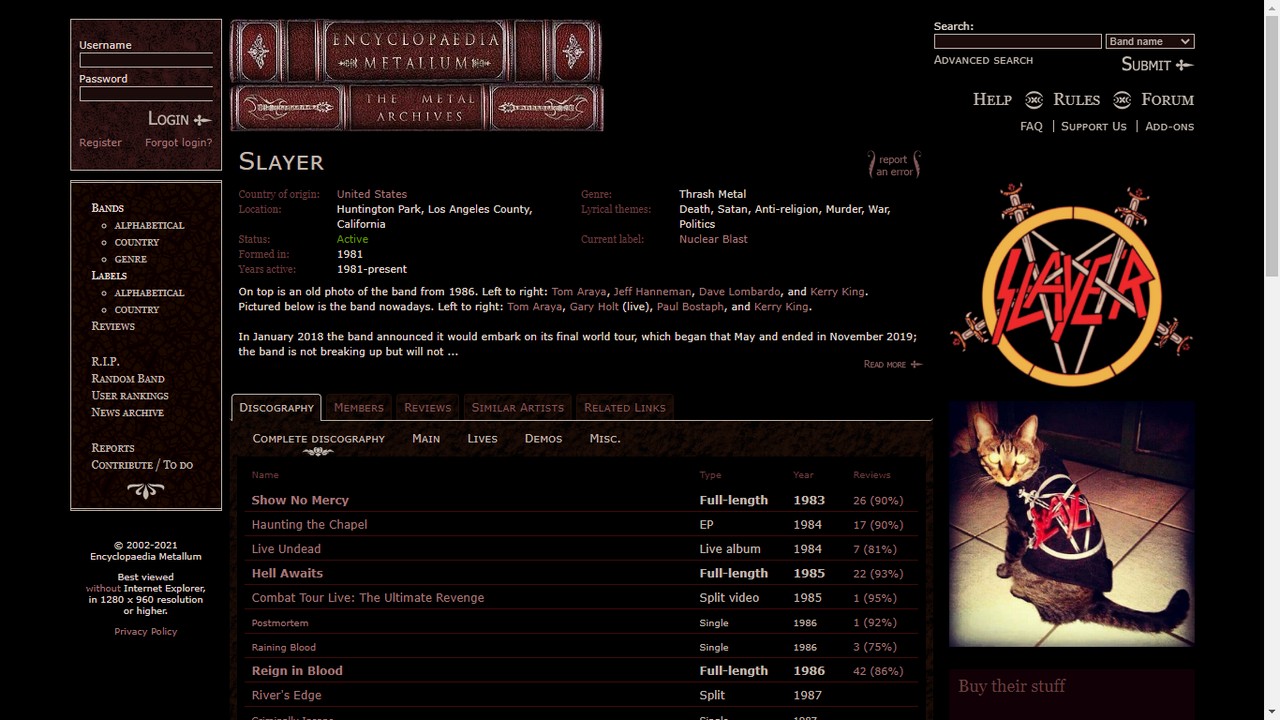Switch to the Reviews tab
The height and width of the screenshot is (720, 1280).
[427, 407]
